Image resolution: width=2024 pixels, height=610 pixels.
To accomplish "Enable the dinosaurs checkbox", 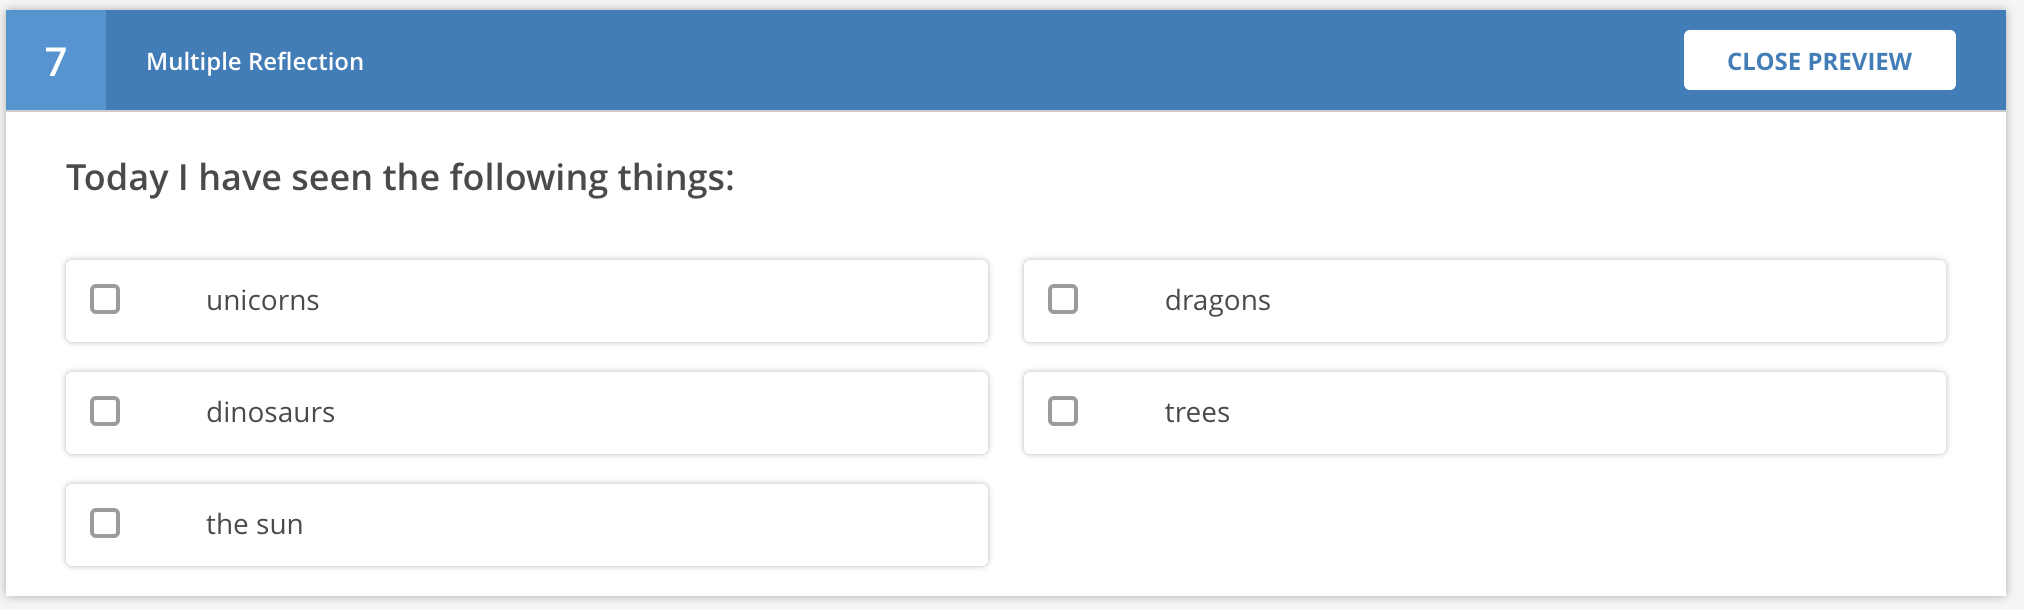I will 105,411.
